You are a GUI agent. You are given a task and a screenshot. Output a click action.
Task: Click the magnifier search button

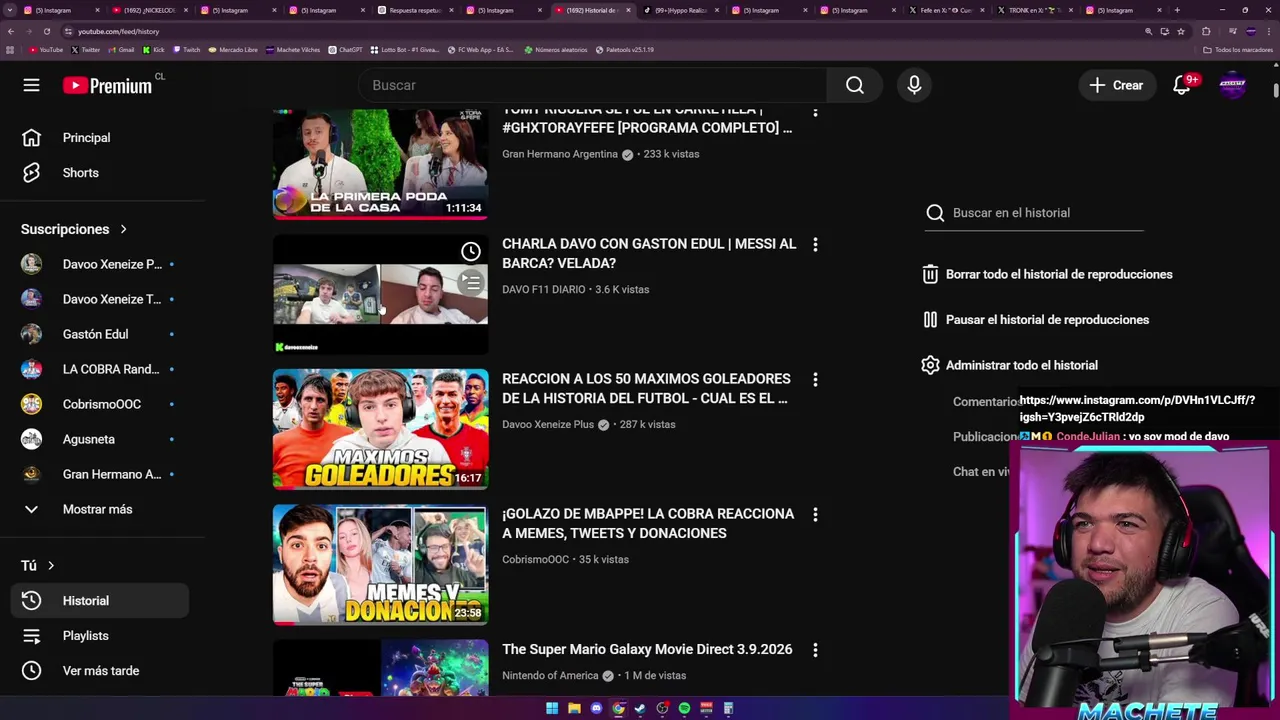[855, 85]
